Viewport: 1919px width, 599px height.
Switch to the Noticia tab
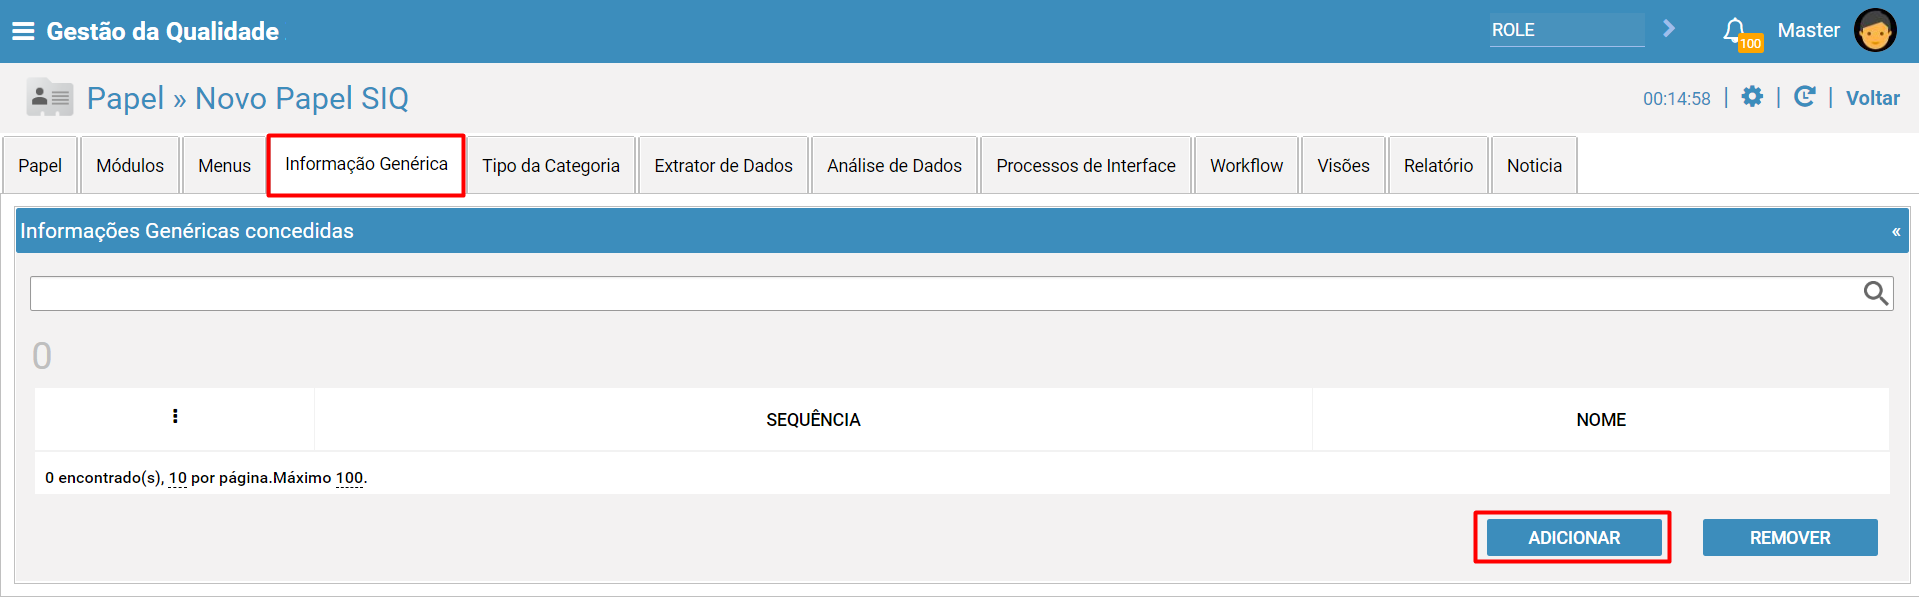[1534, 165]
